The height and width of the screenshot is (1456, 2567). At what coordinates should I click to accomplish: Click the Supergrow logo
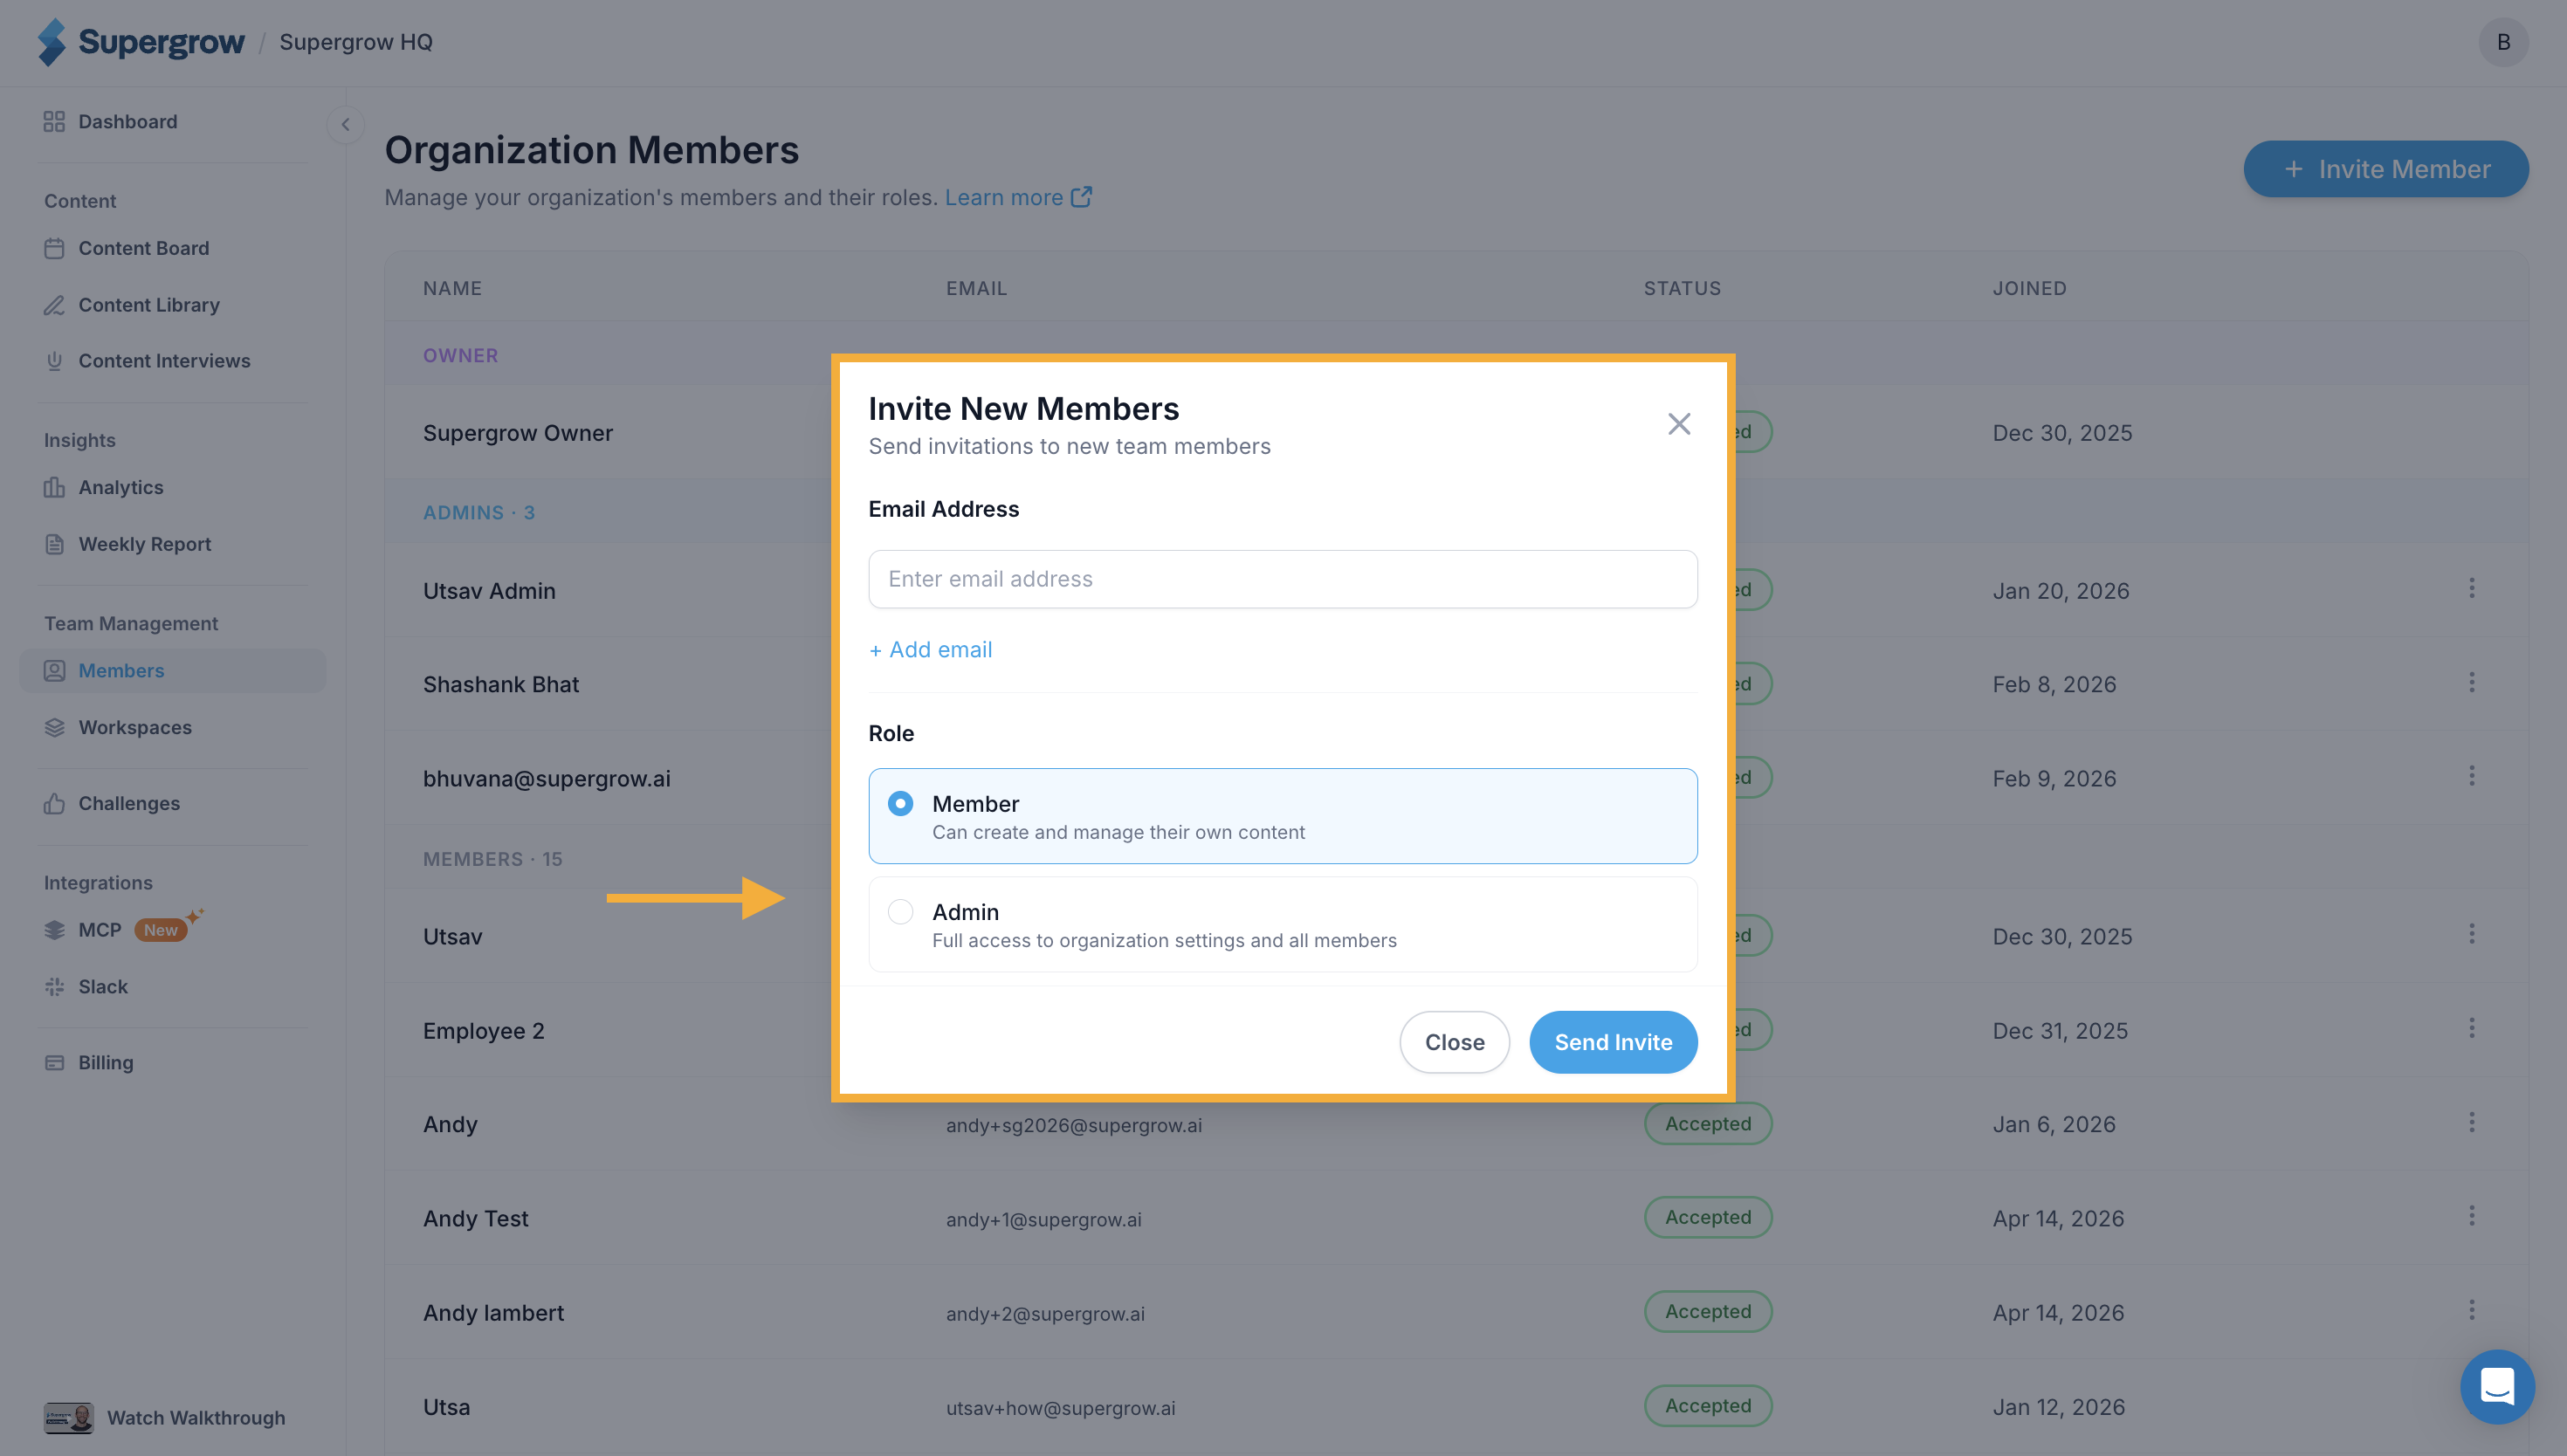(x=141, y=42)
